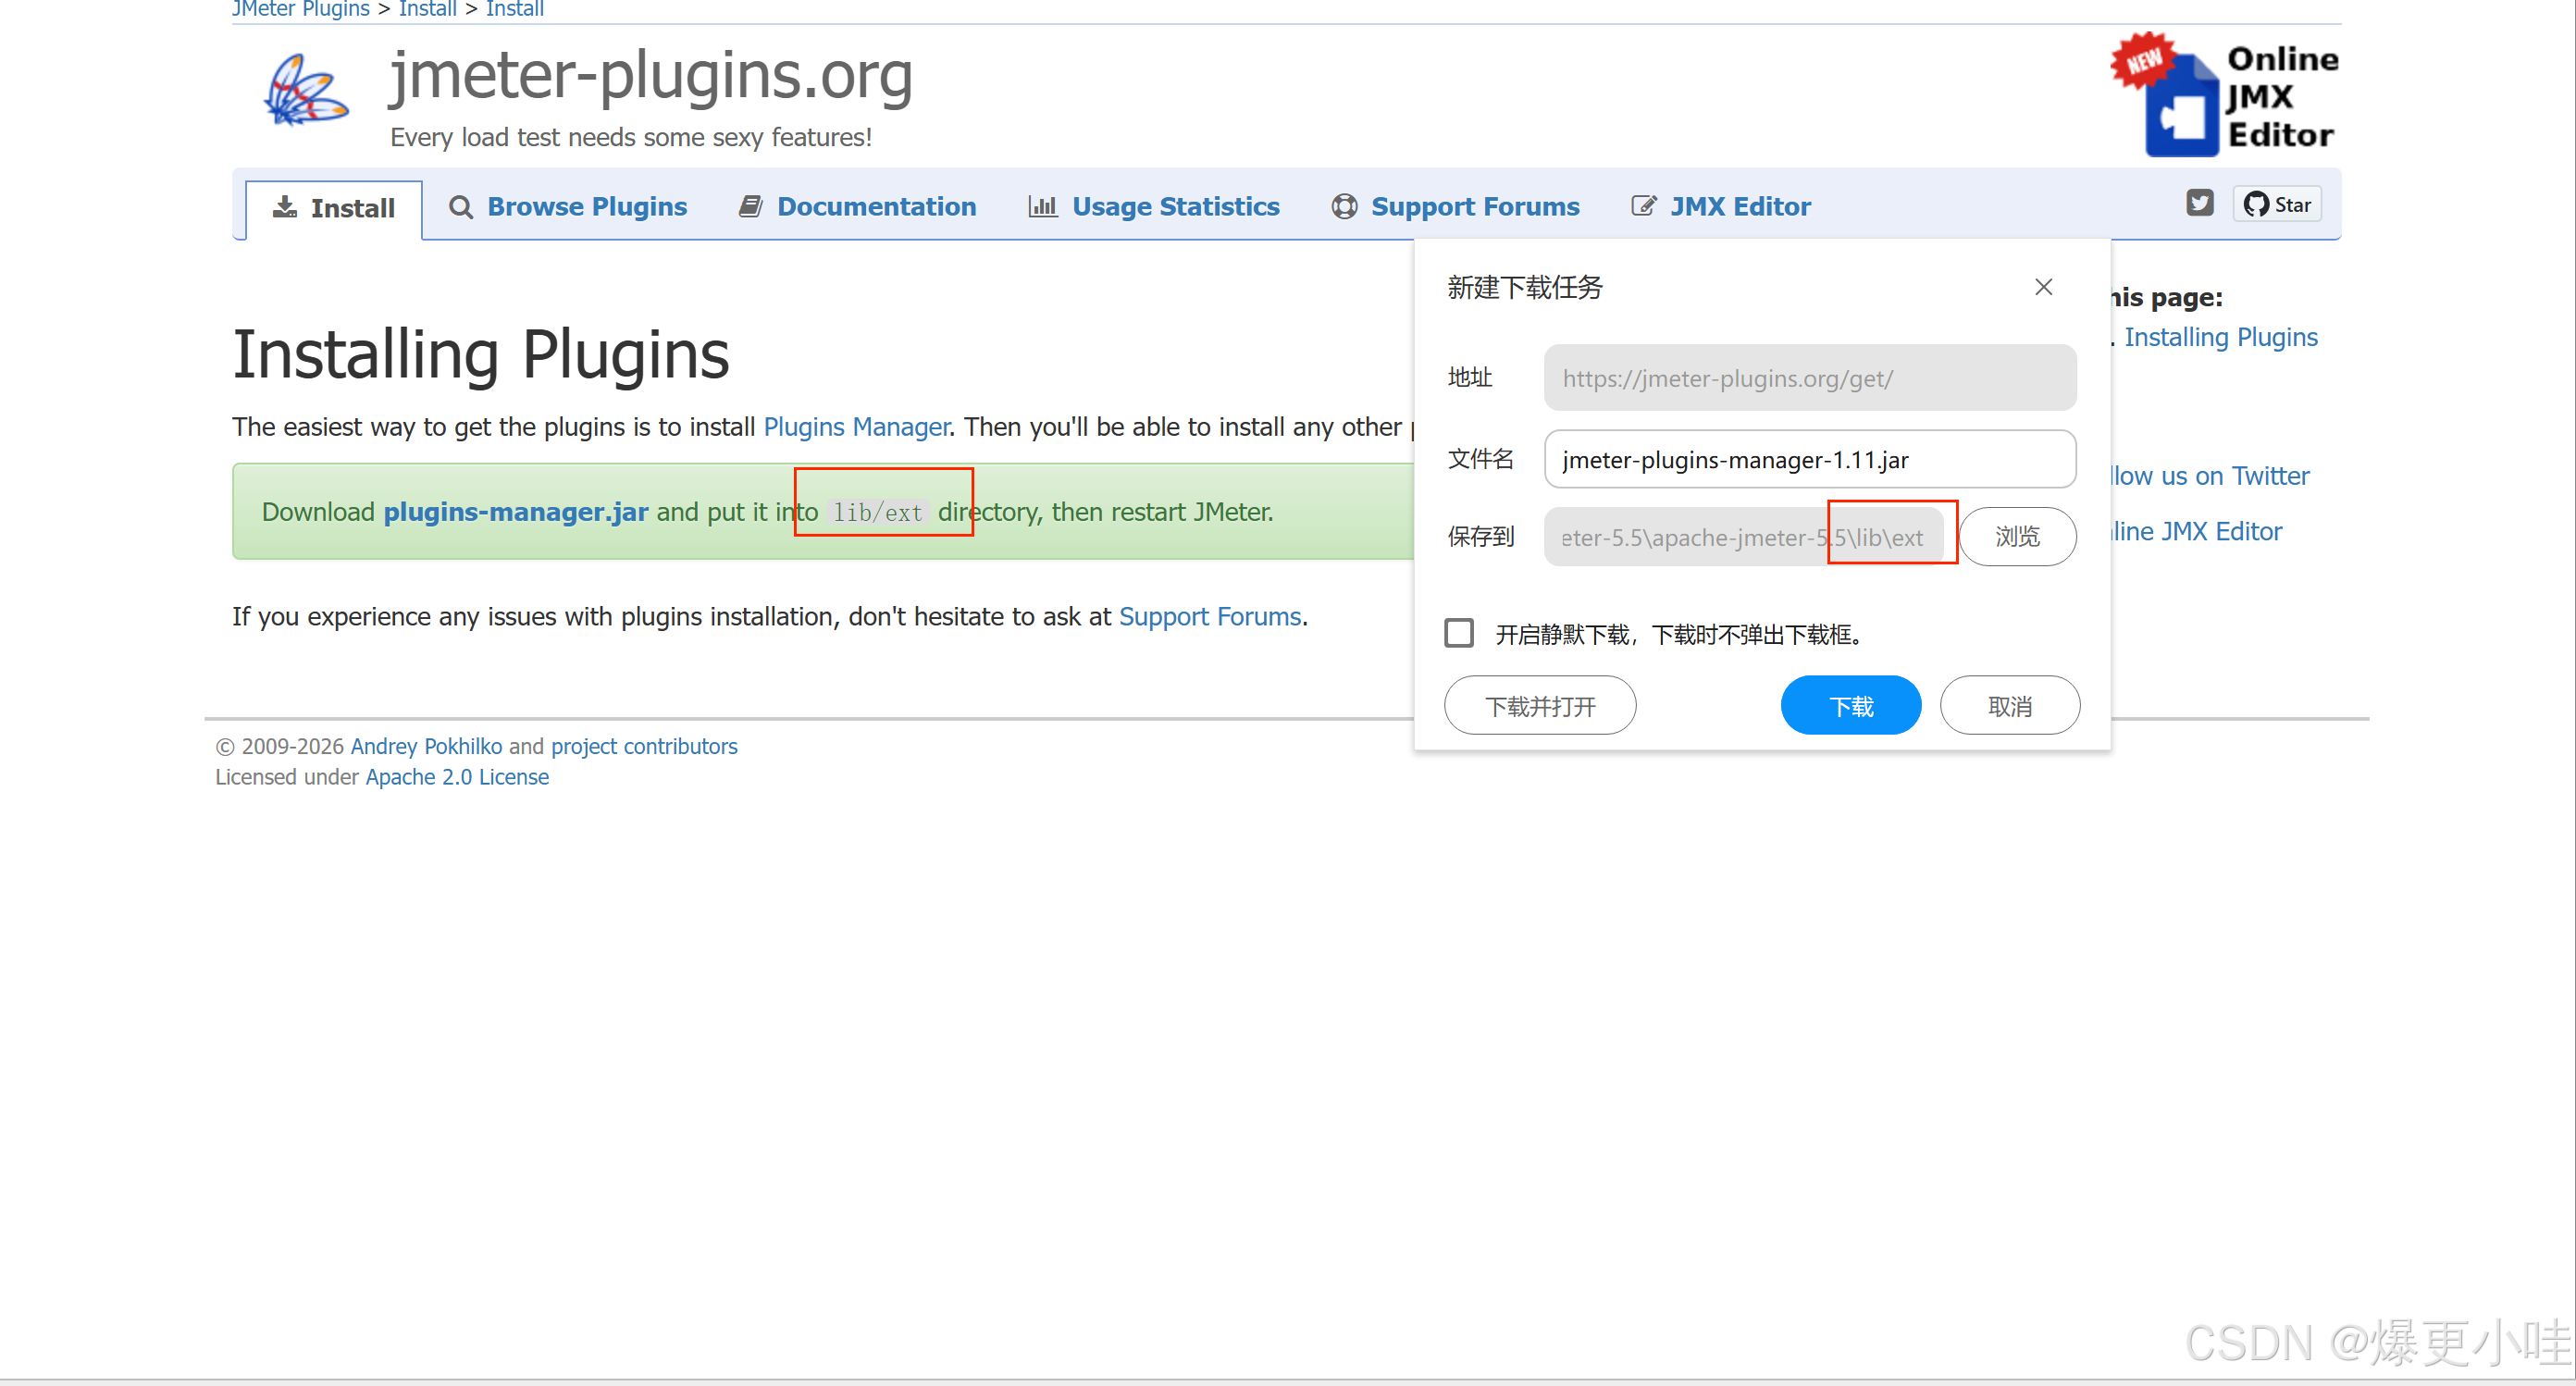This screenshot has height=1386, width=2576.
Task: Open the plugins-manager.jar download link
Action: (x=516, y=512)
